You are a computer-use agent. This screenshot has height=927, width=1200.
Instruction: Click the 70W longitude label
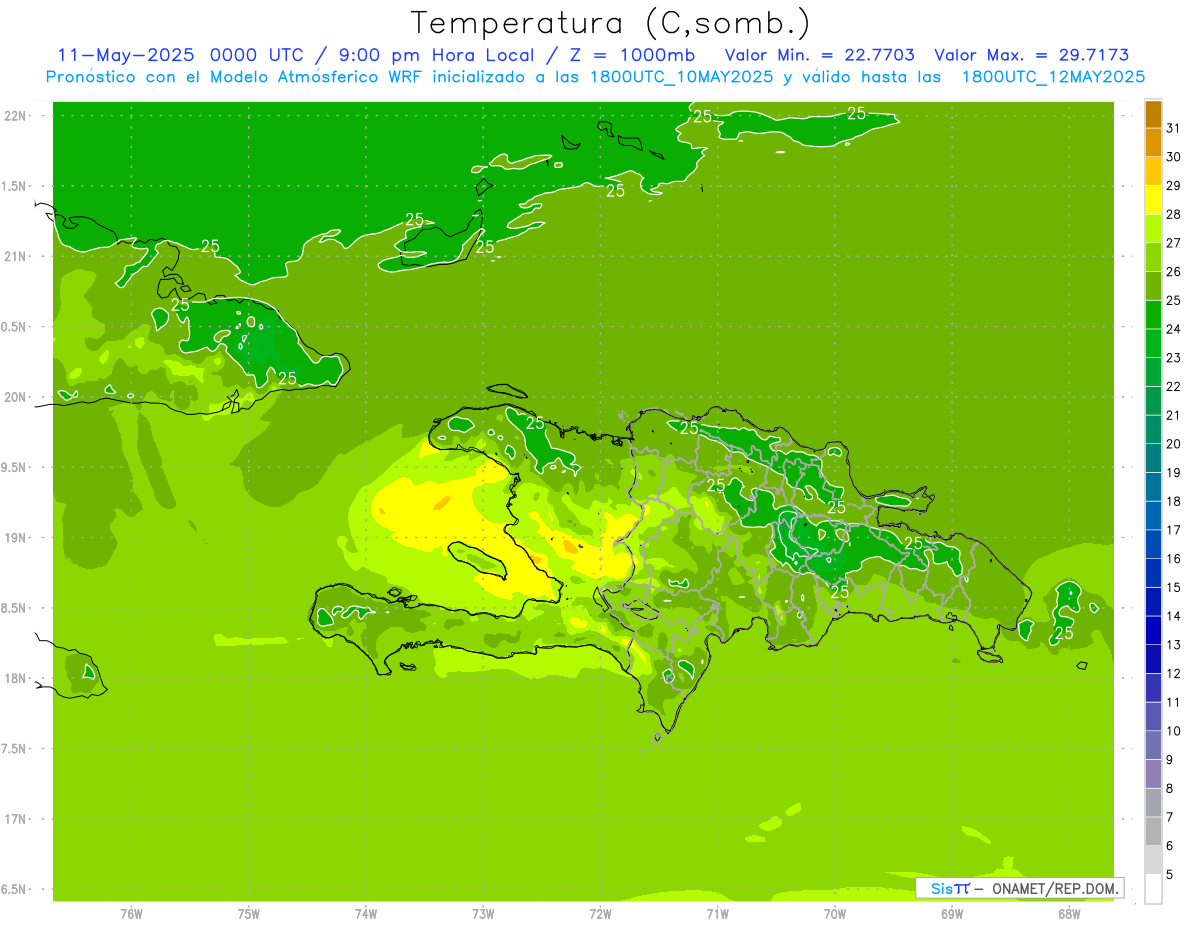(835, 914)
